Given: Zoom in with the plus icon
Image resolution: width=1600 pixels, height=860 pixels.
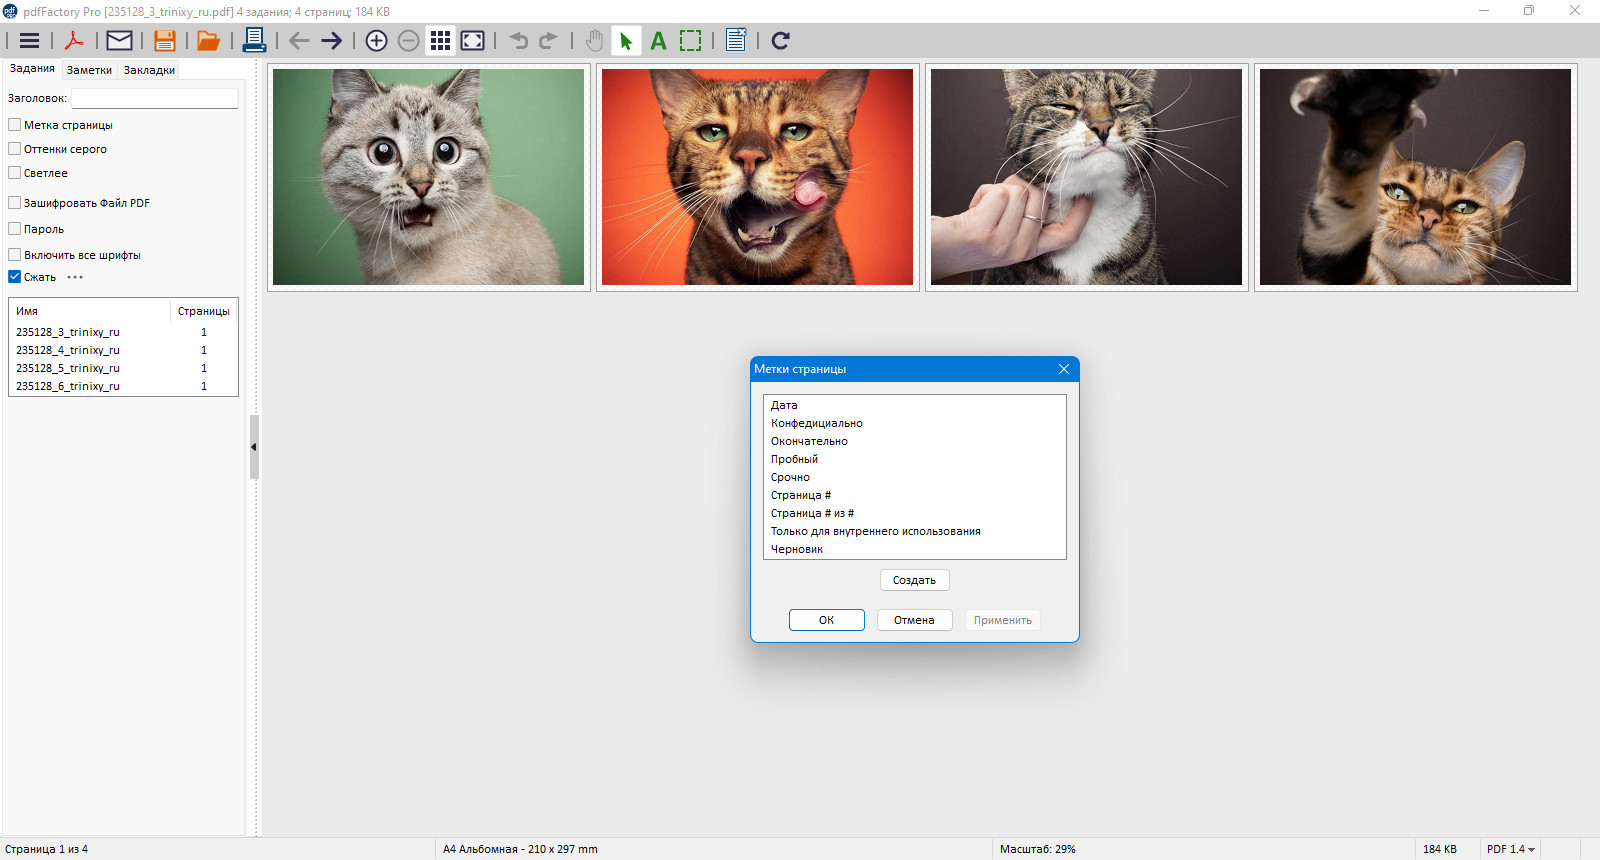Looking at the screenshot, I should (377, 41).
